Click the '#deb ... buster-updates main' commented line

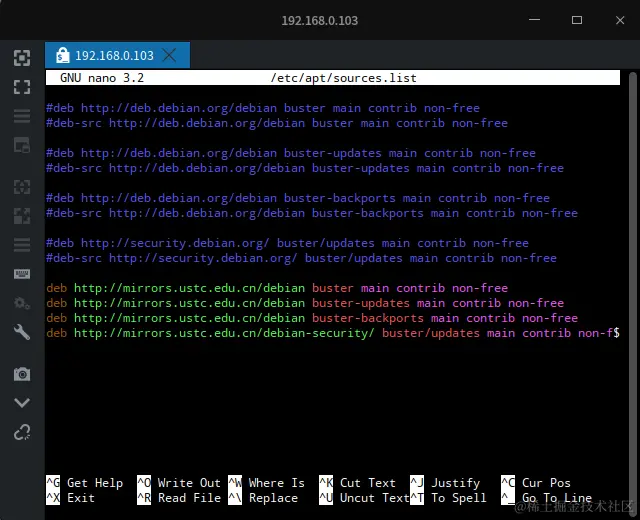[291, 153]
